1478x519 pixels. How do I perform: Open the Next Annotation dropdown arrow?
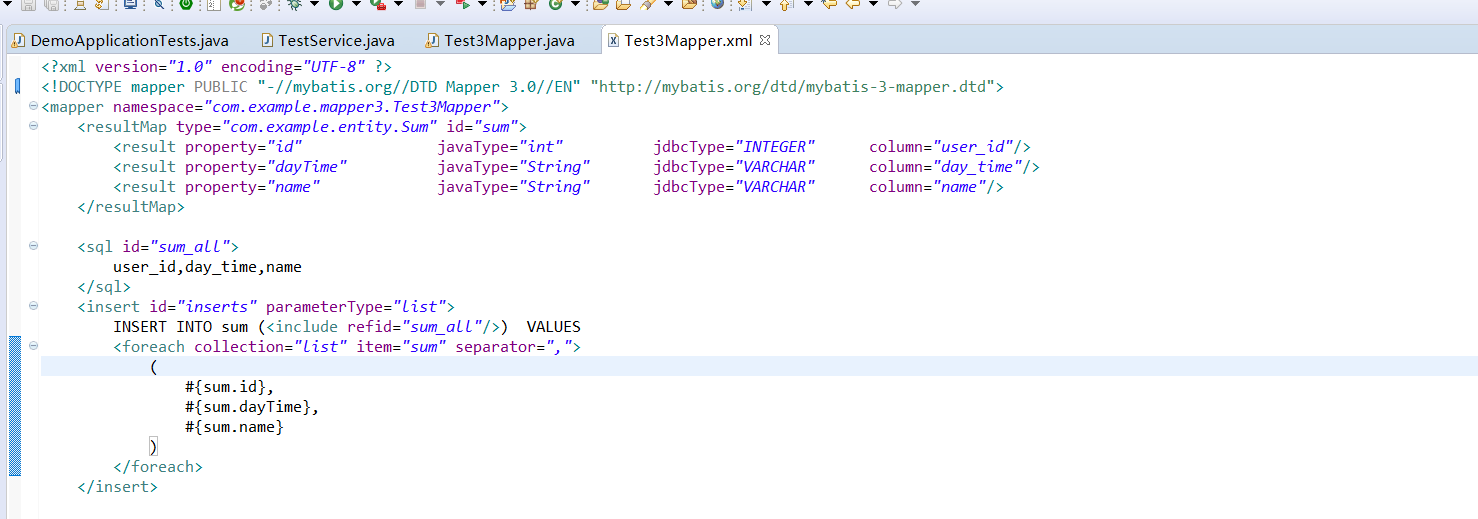(x=766, y=3)
